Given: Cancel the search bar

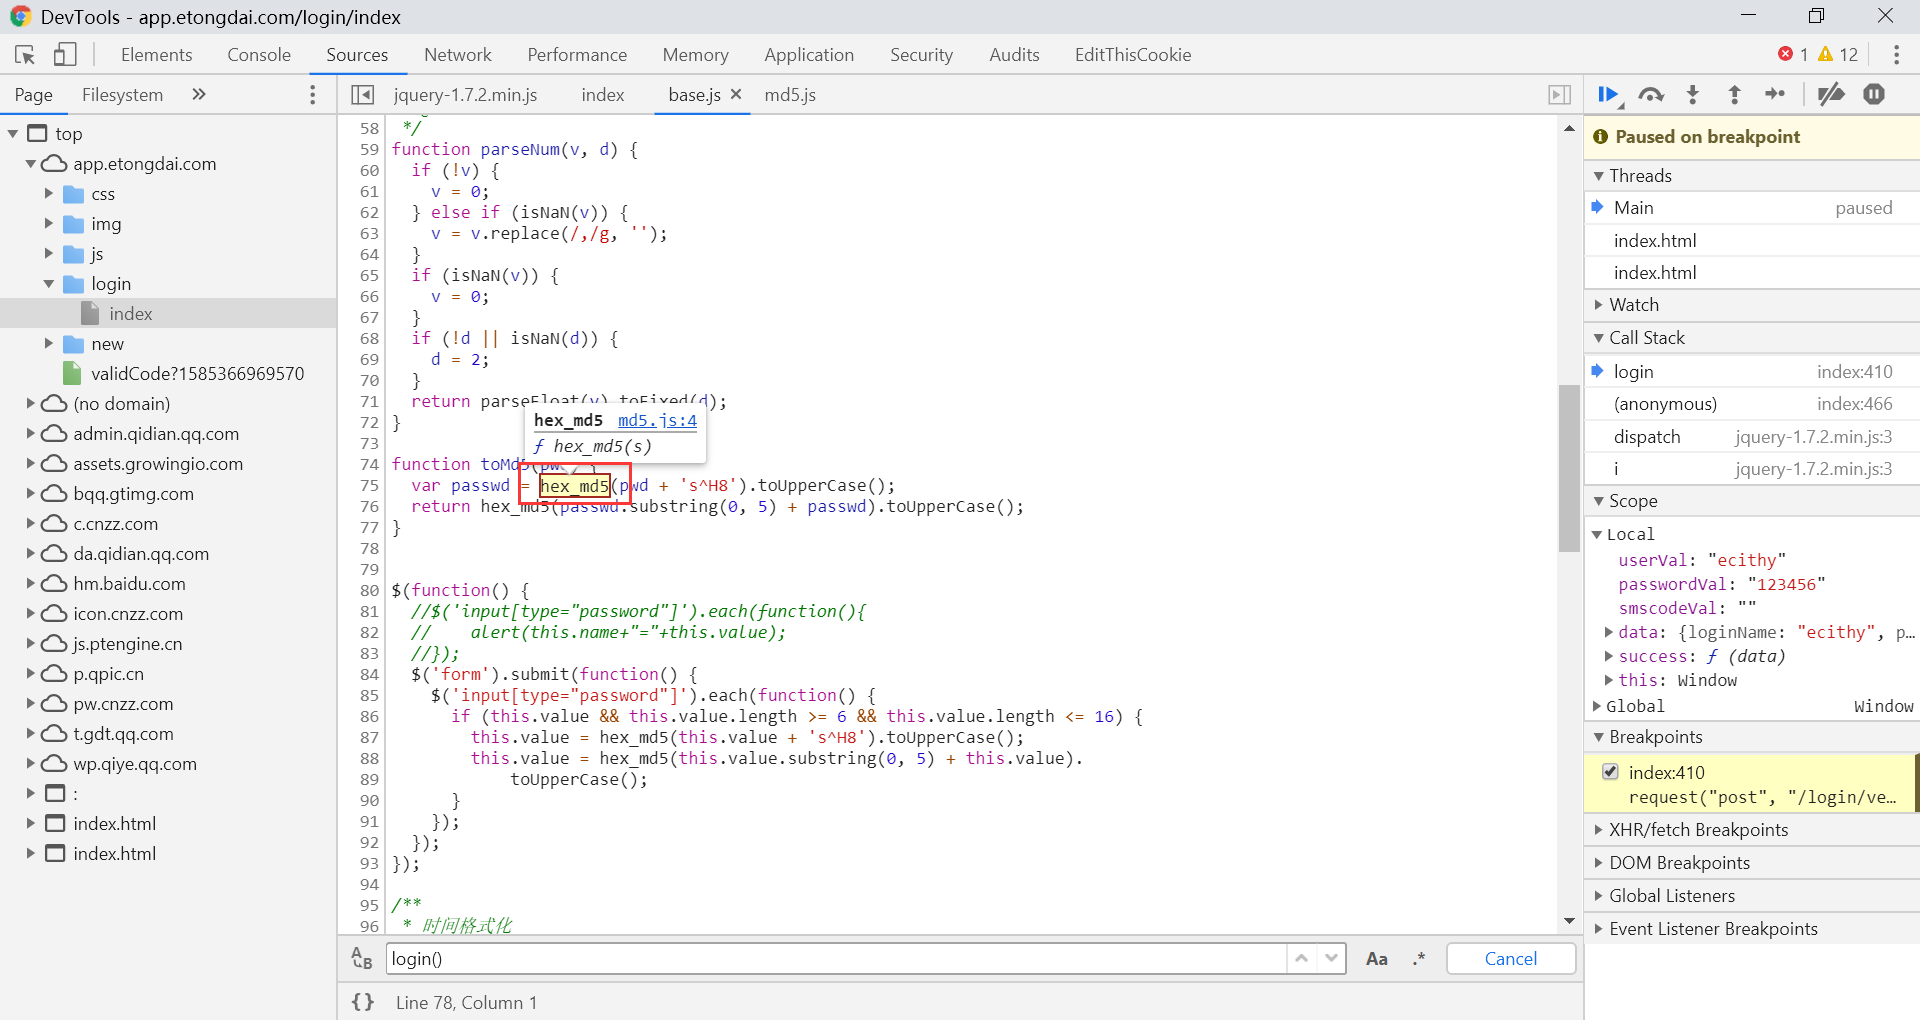Looking at the screenshot, I should click(1510, 959).
